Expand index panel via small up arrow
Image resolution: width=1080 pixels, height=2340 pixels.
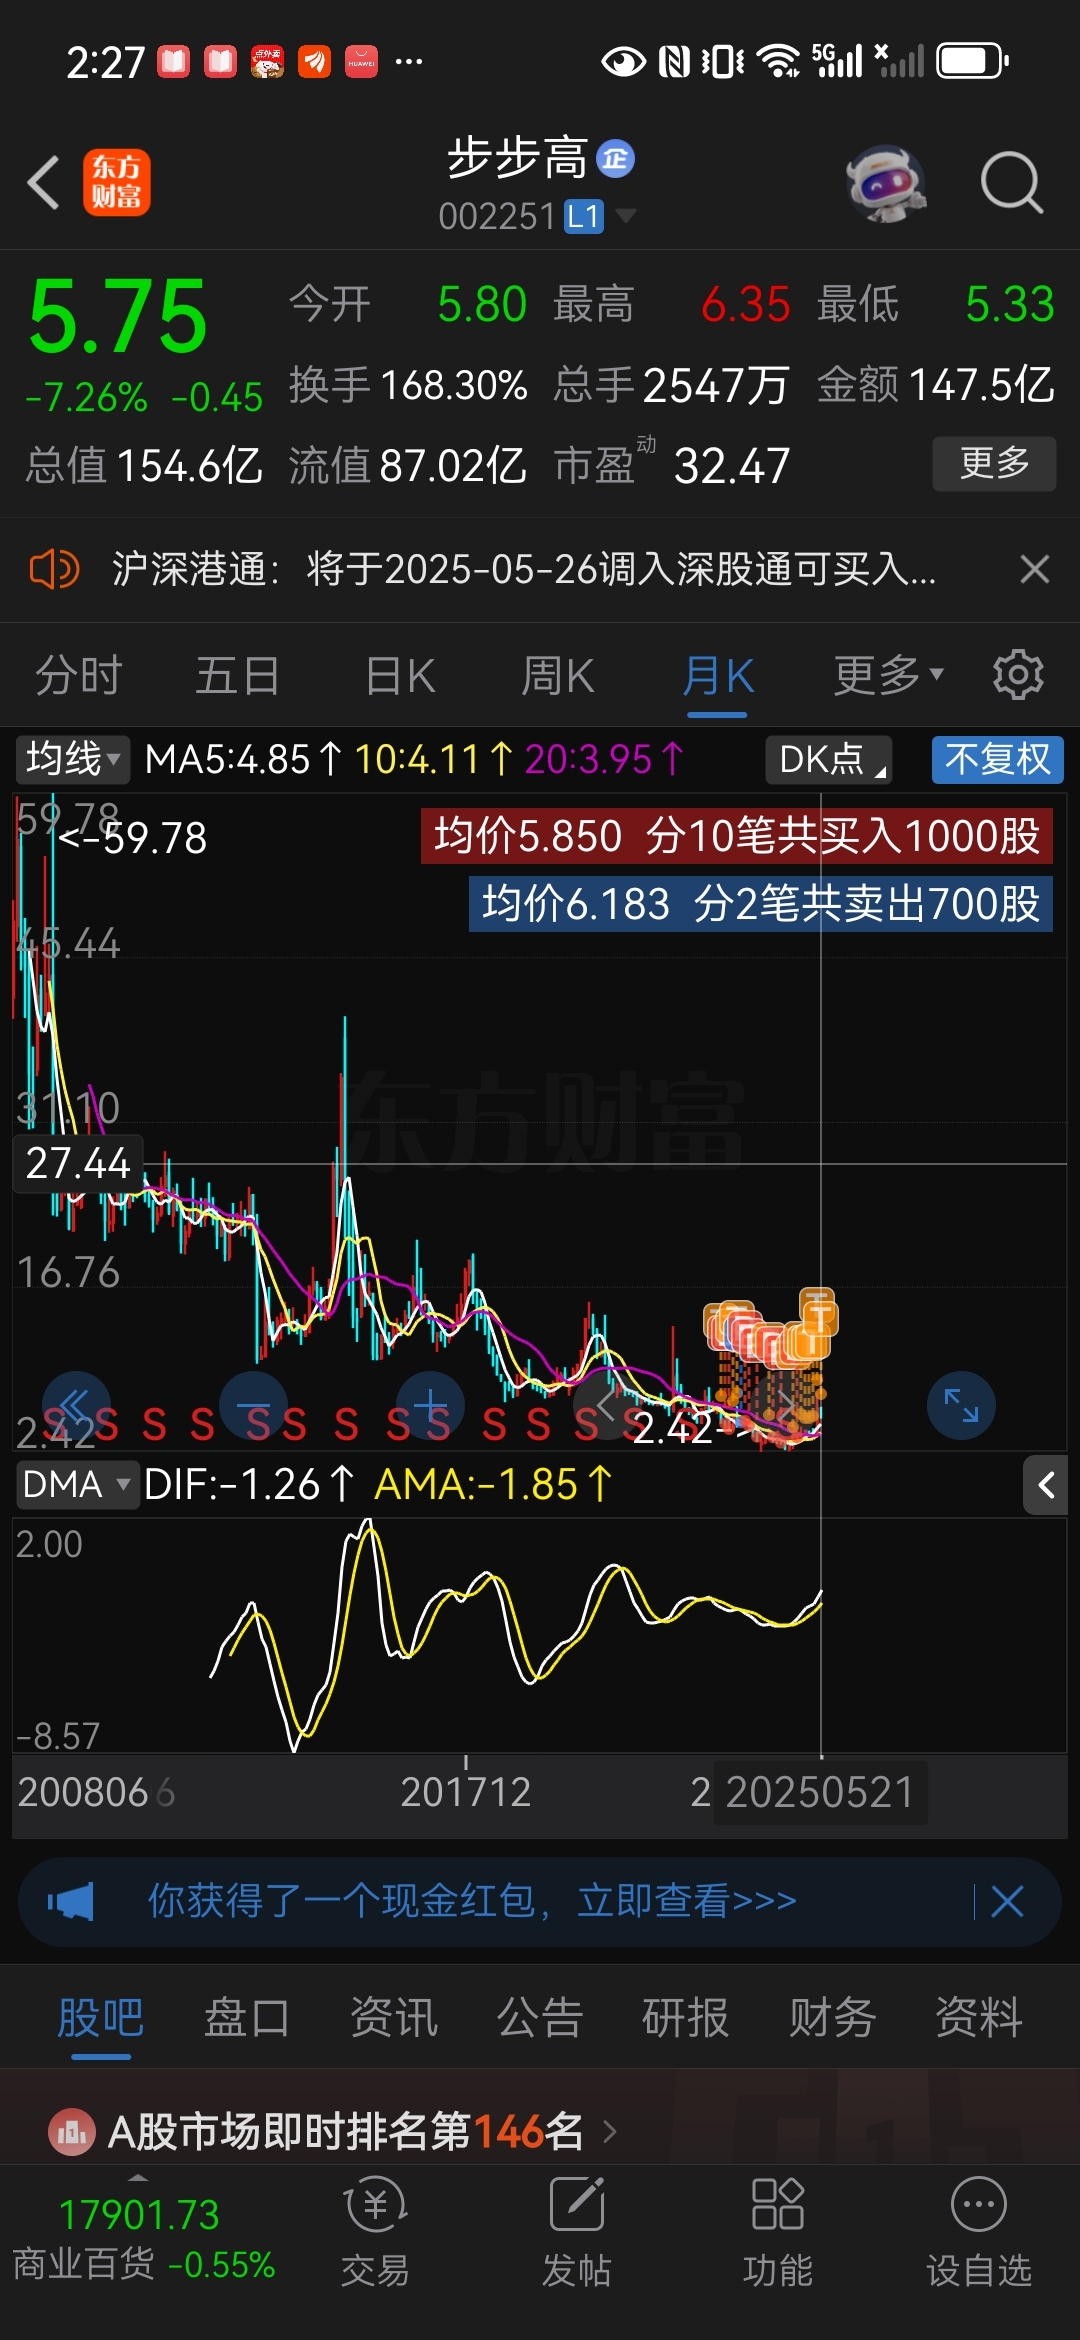point(138,2177)
